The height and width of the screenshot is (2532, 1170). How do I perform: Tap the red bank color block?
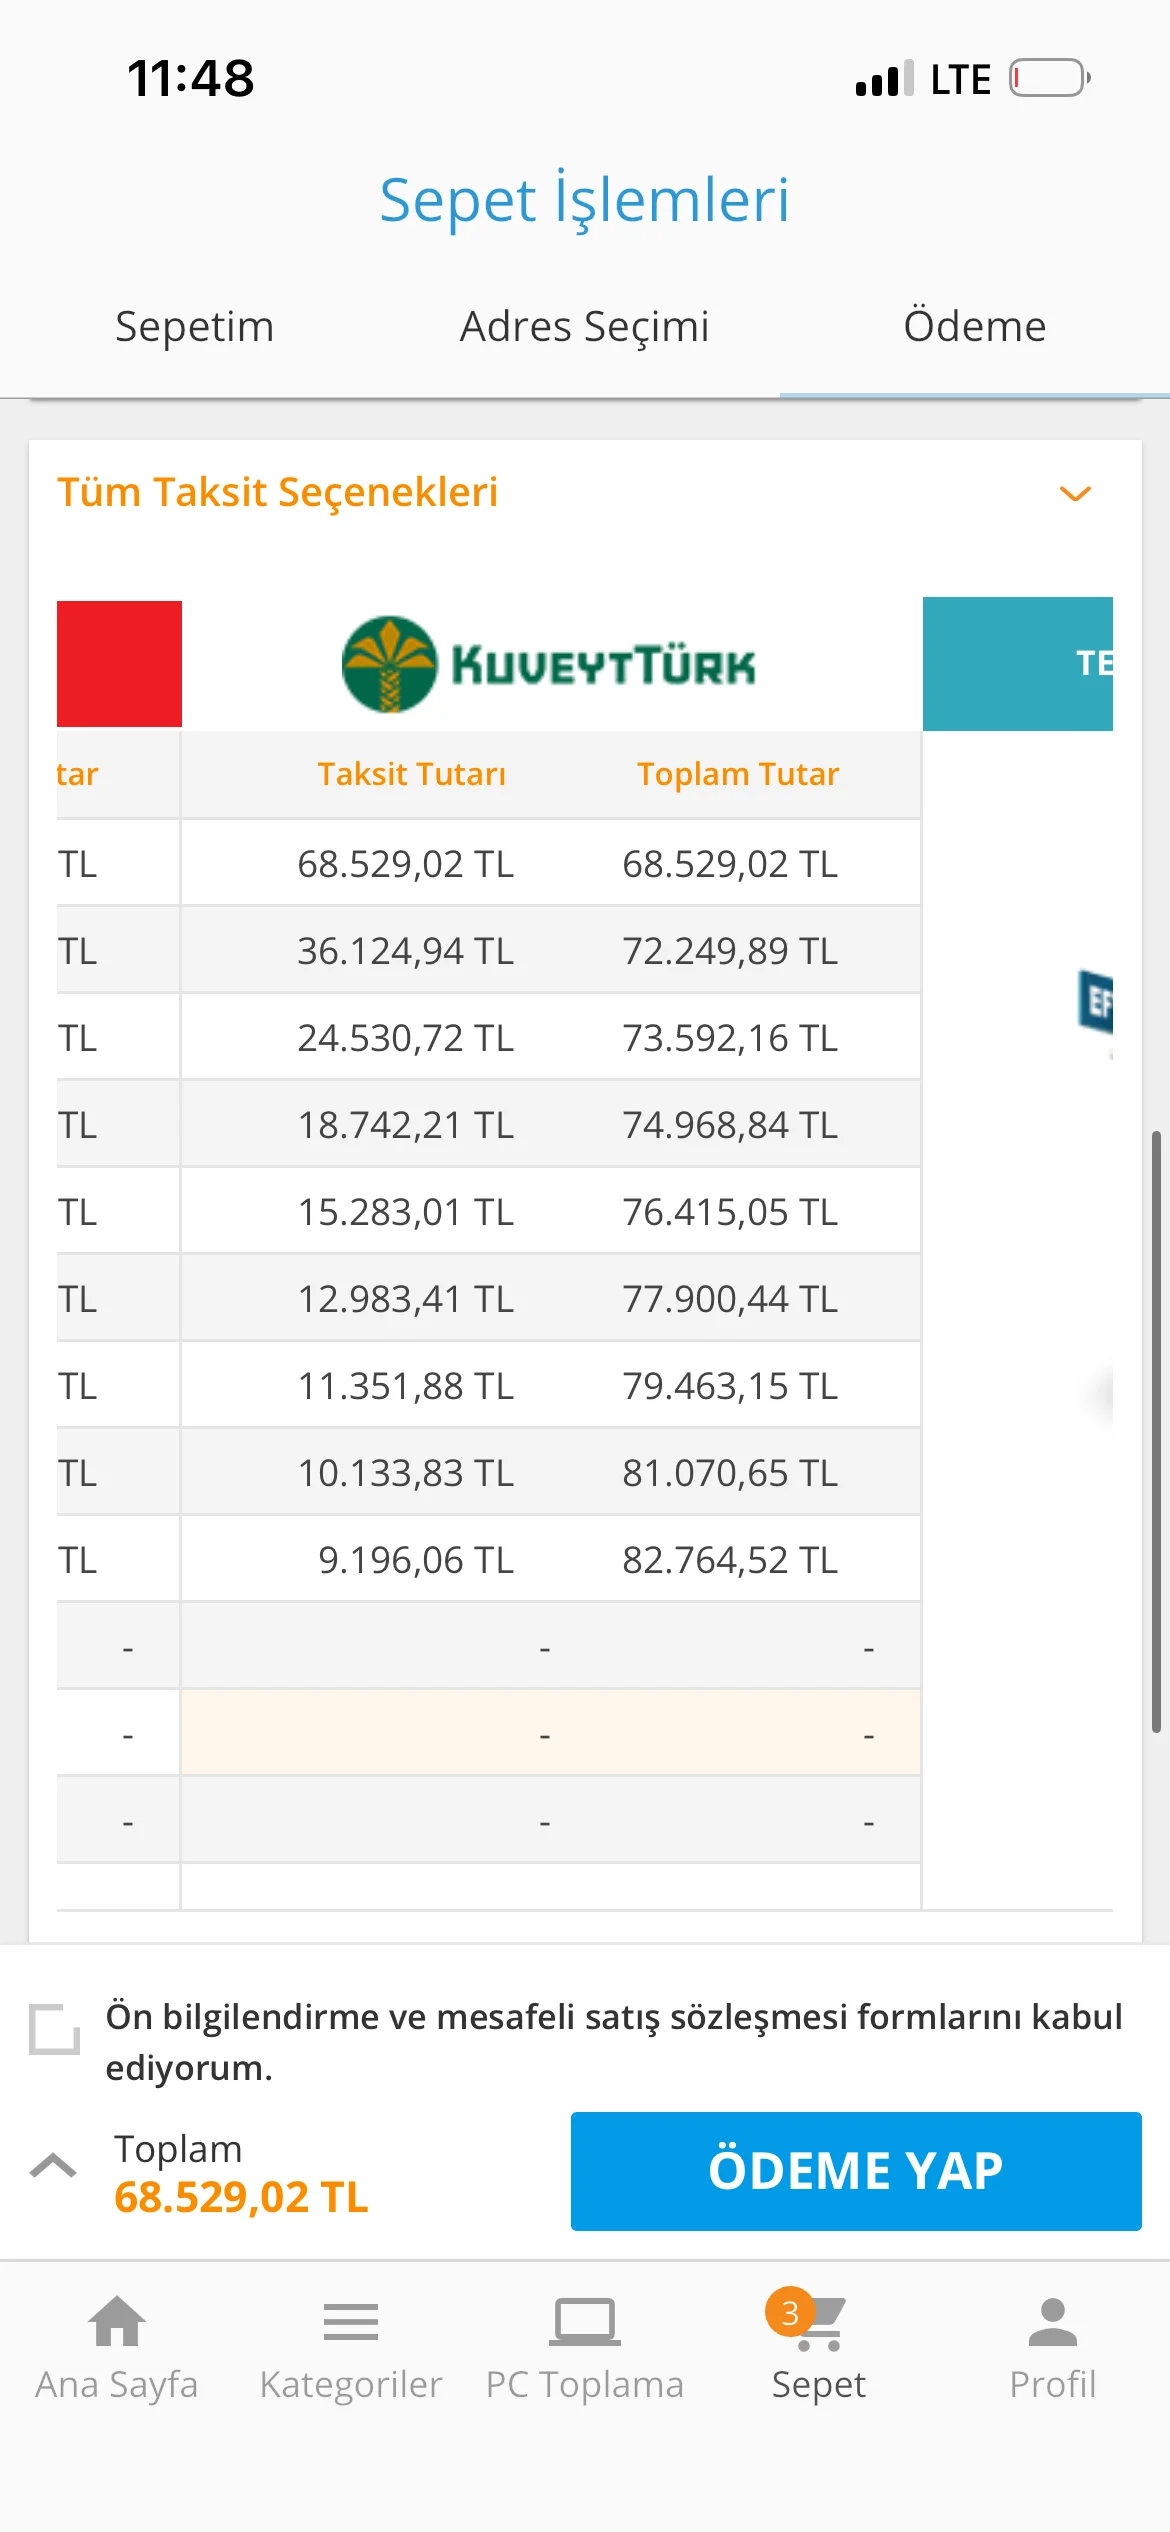[x=119, y=664]
